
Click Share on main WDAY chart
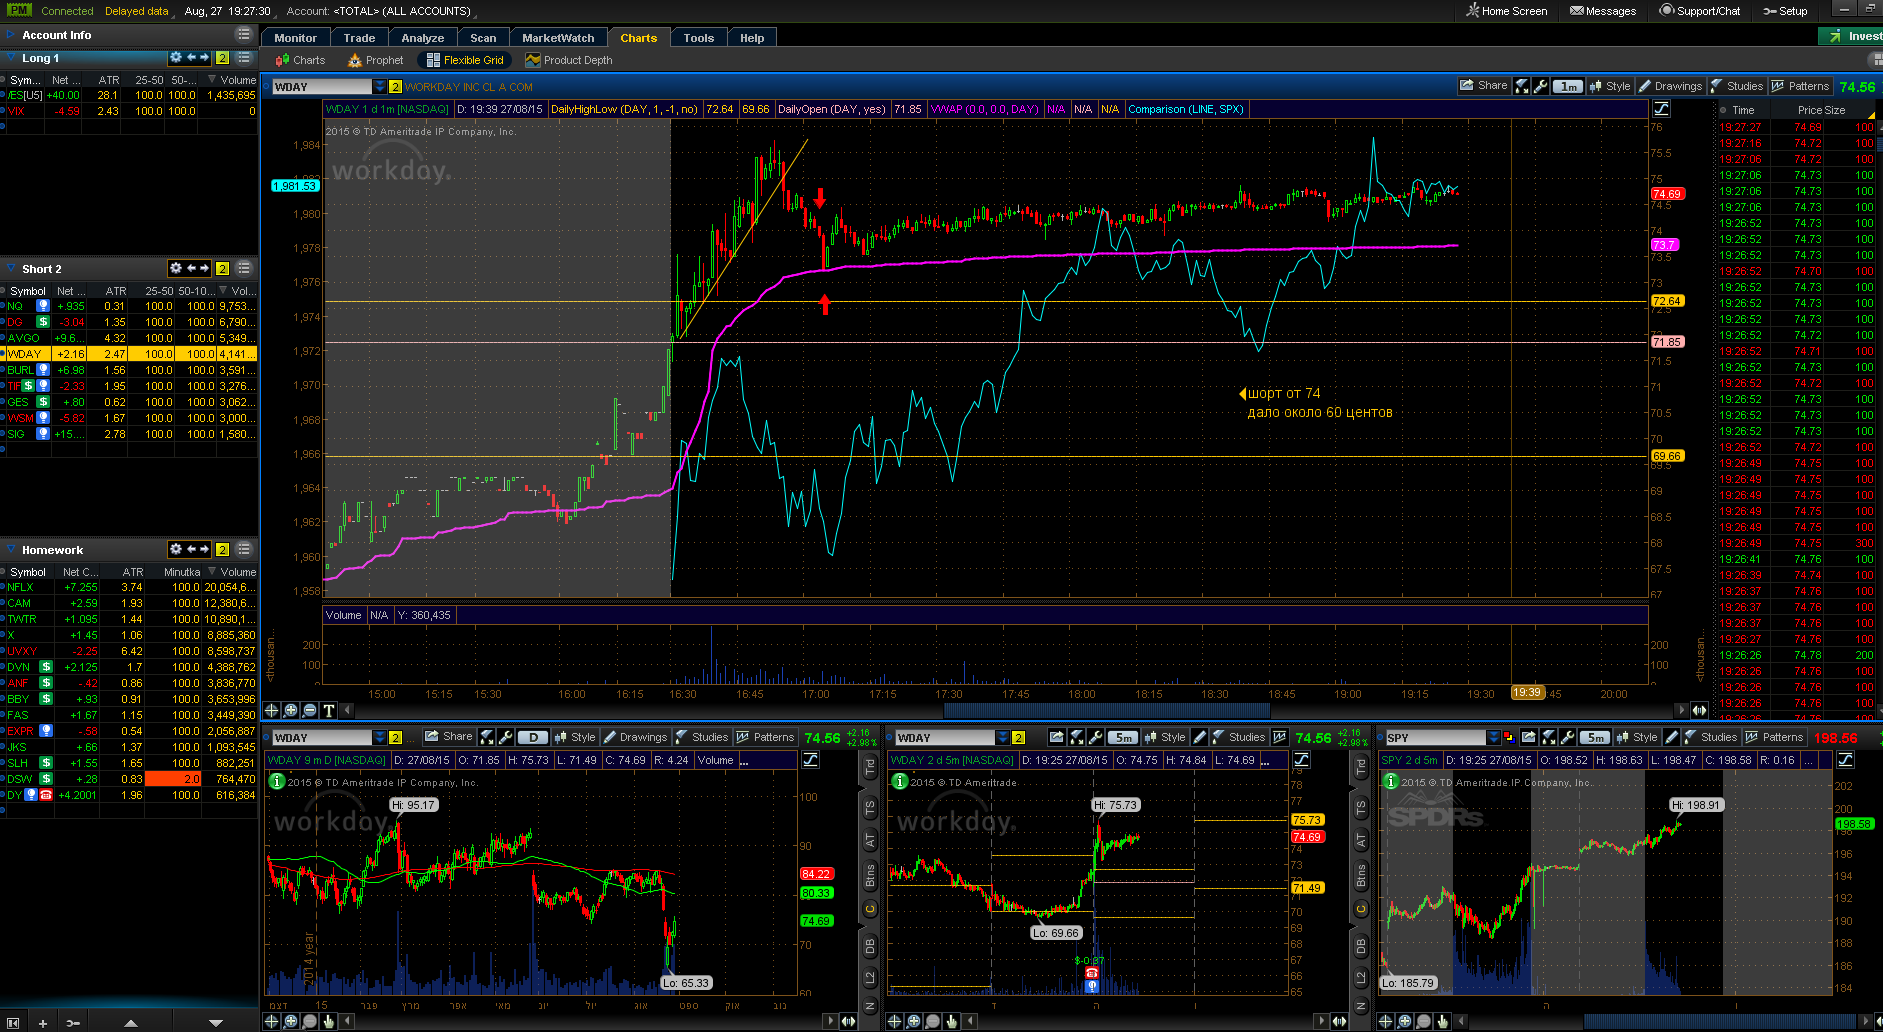tap(1484, 86)
